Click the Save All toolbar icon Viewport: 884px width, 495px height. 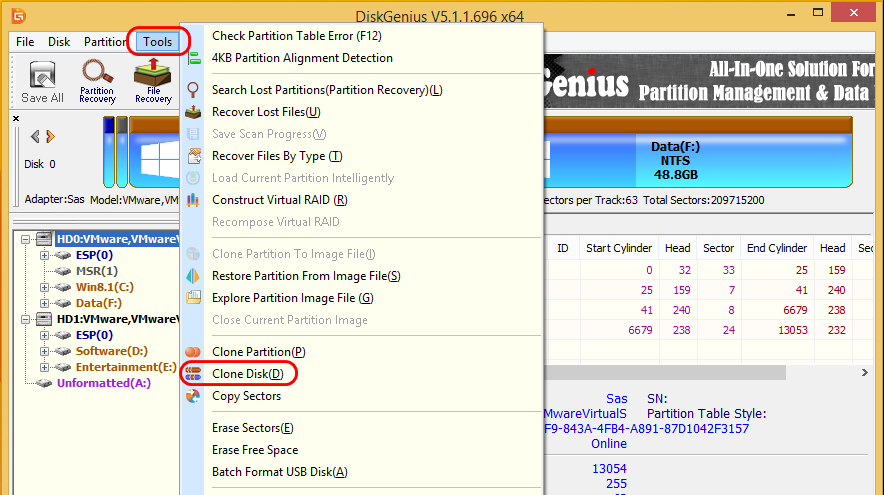42,81
